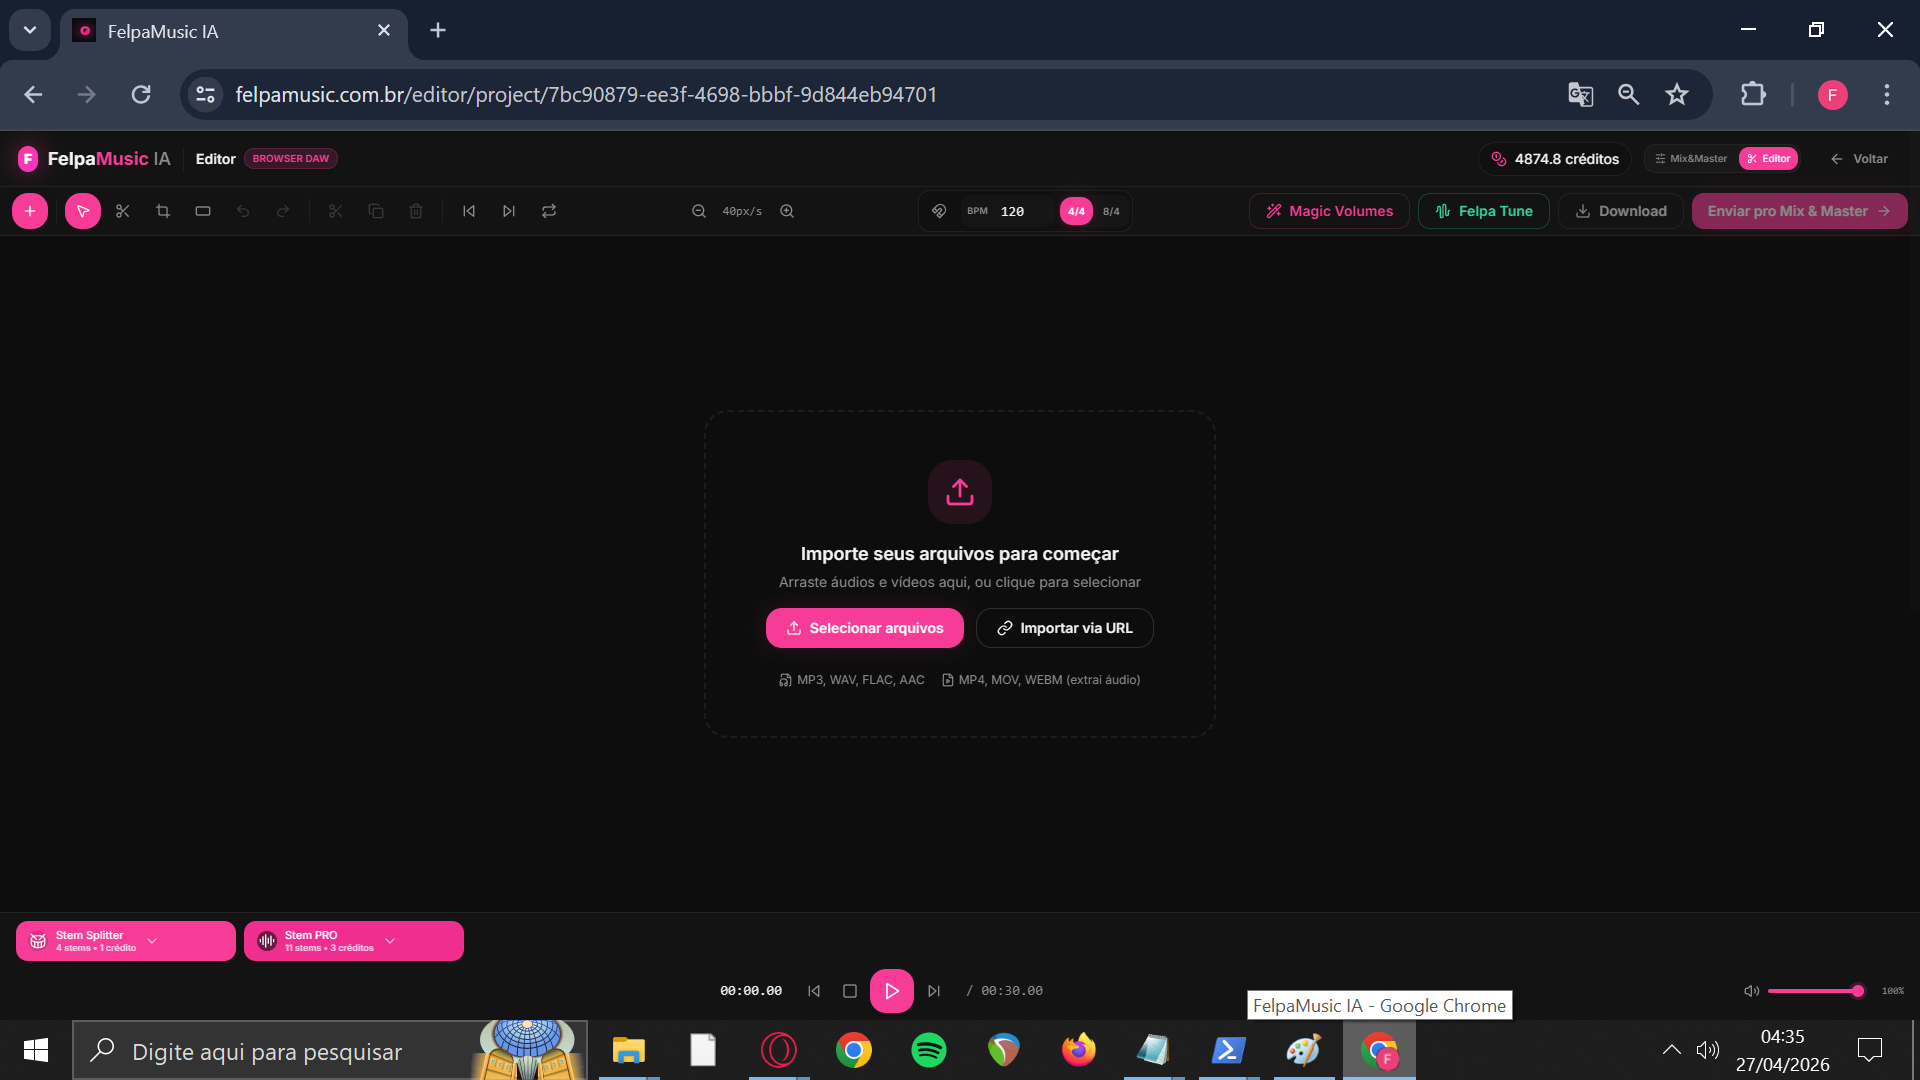Switch to Mix&Master mode
Viewport: 1920px width, 1080px height.
pos(1691,158)
